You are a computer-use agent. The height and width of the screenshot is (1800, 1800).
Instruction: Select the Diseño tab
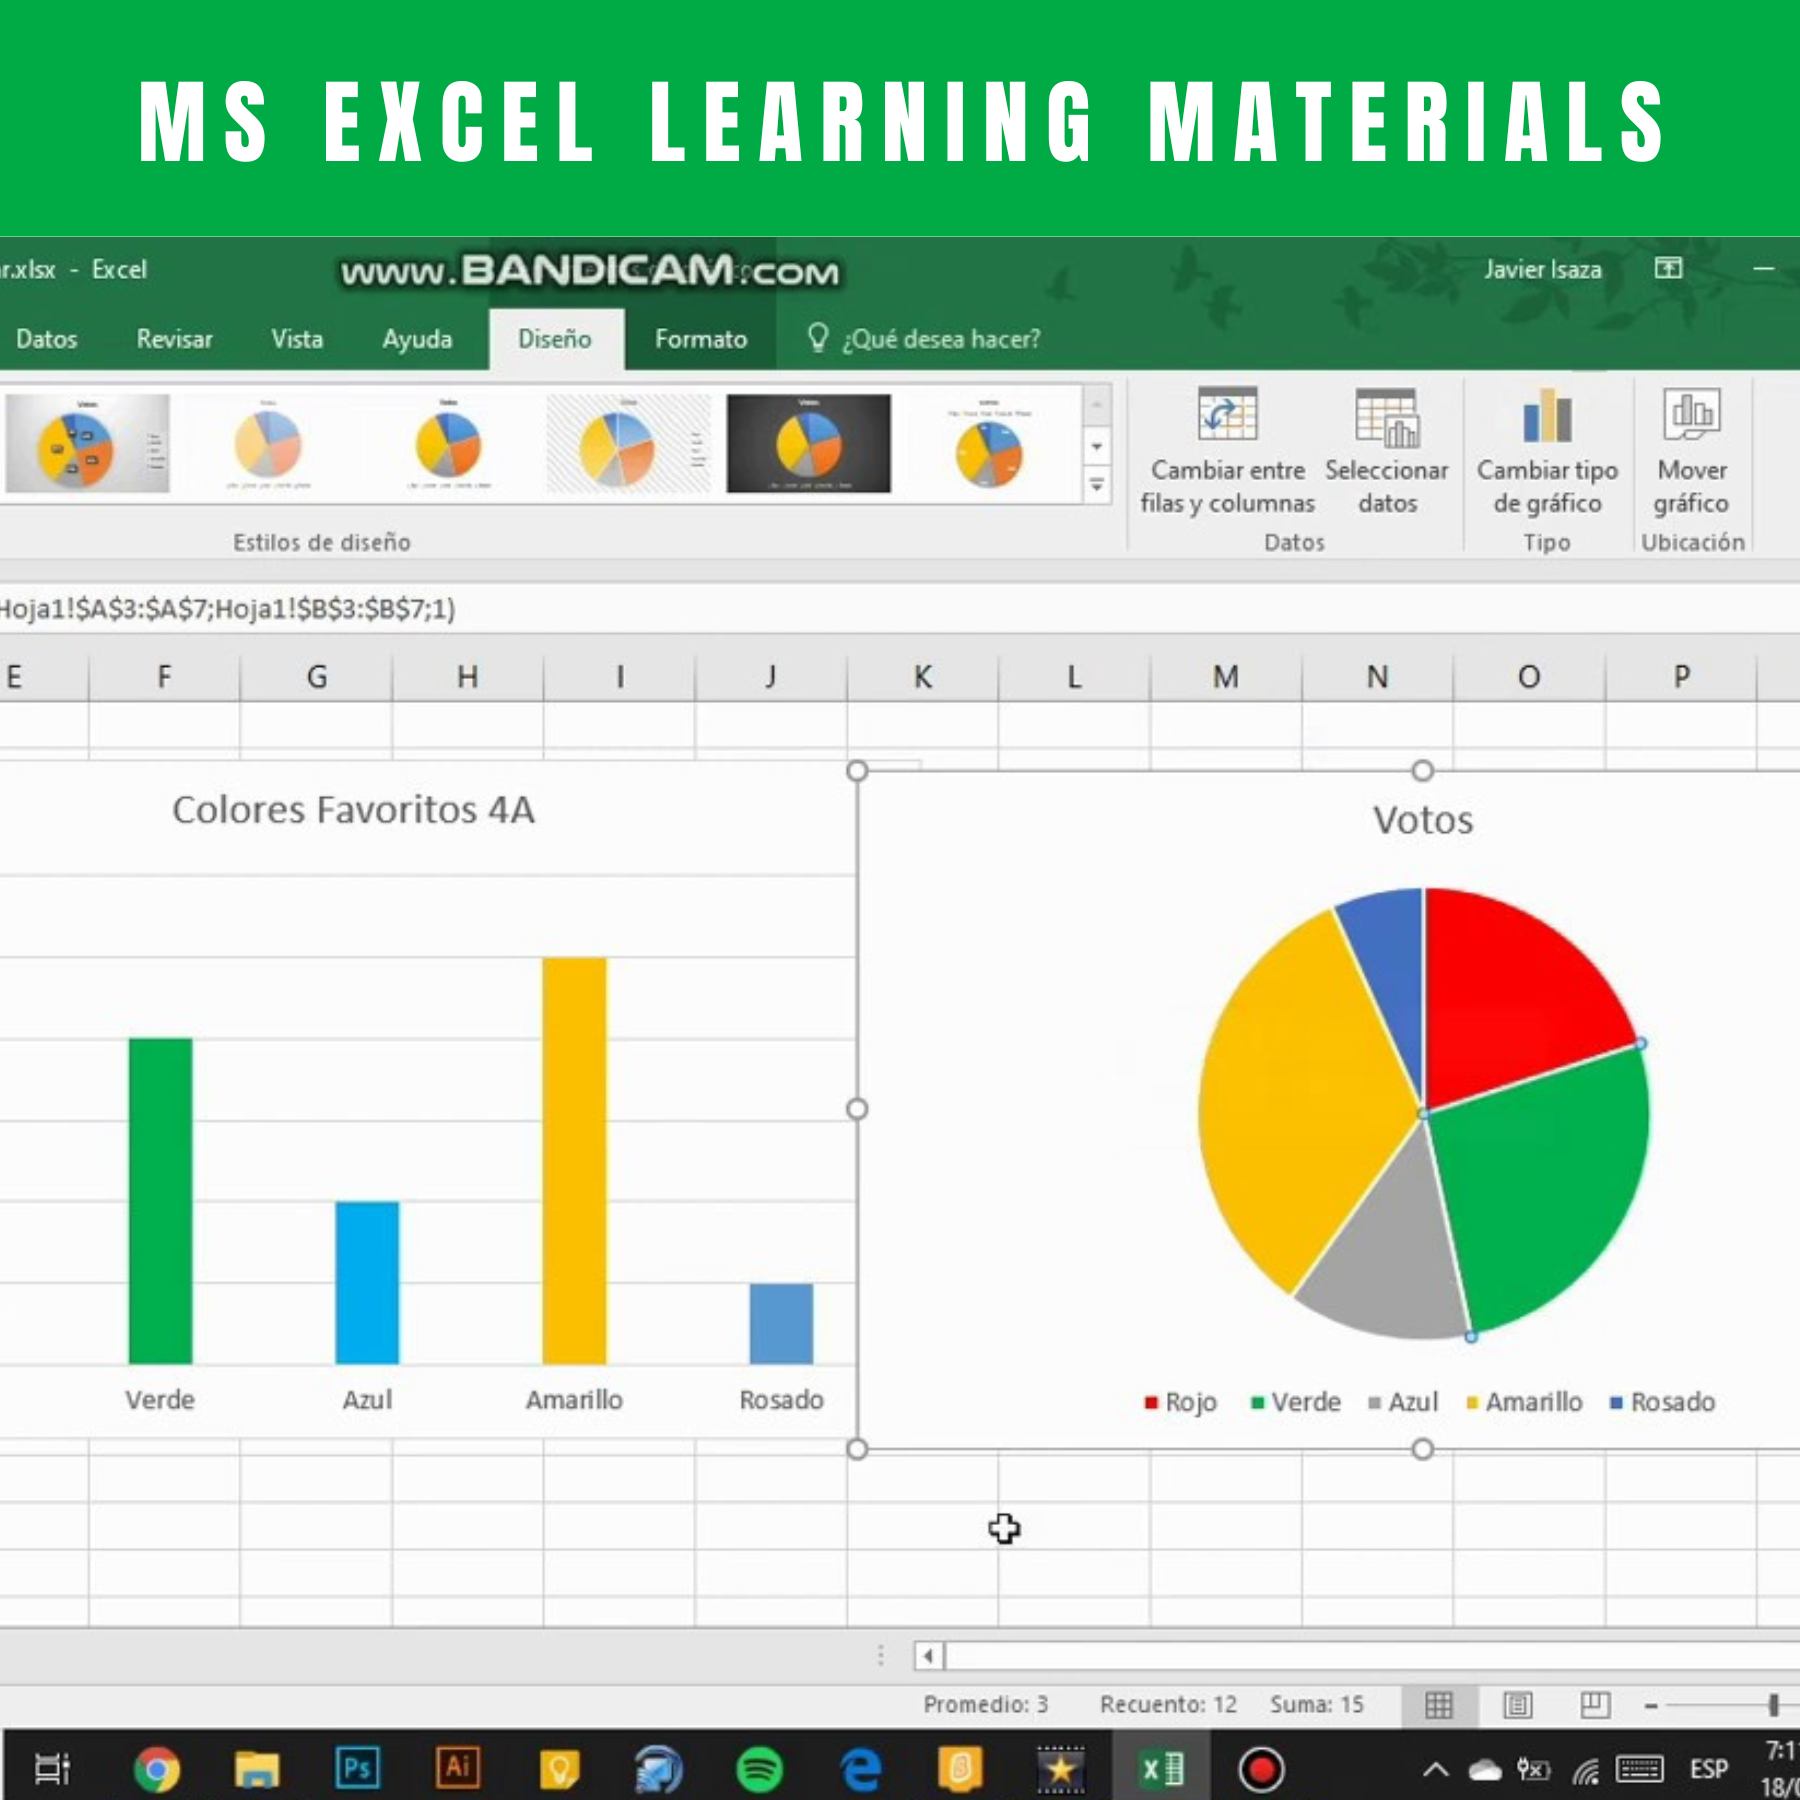(555, 339)
